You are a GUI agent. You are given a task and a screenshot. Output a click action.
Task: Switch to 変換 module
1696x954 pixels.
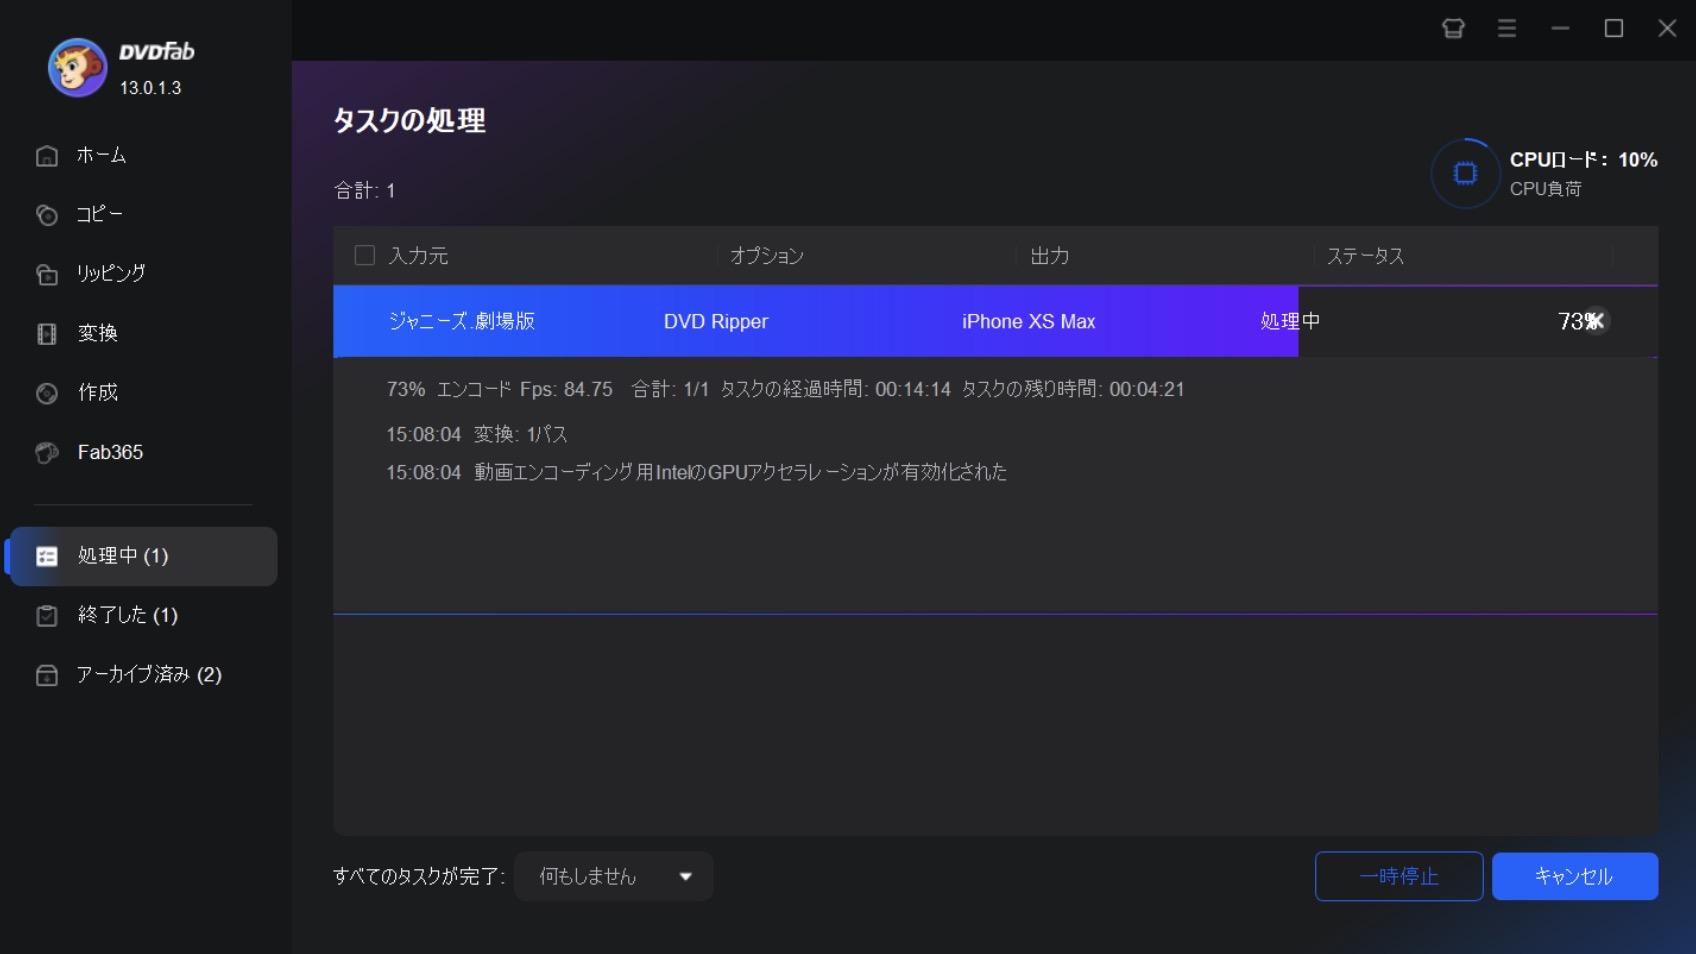point(98,333)
